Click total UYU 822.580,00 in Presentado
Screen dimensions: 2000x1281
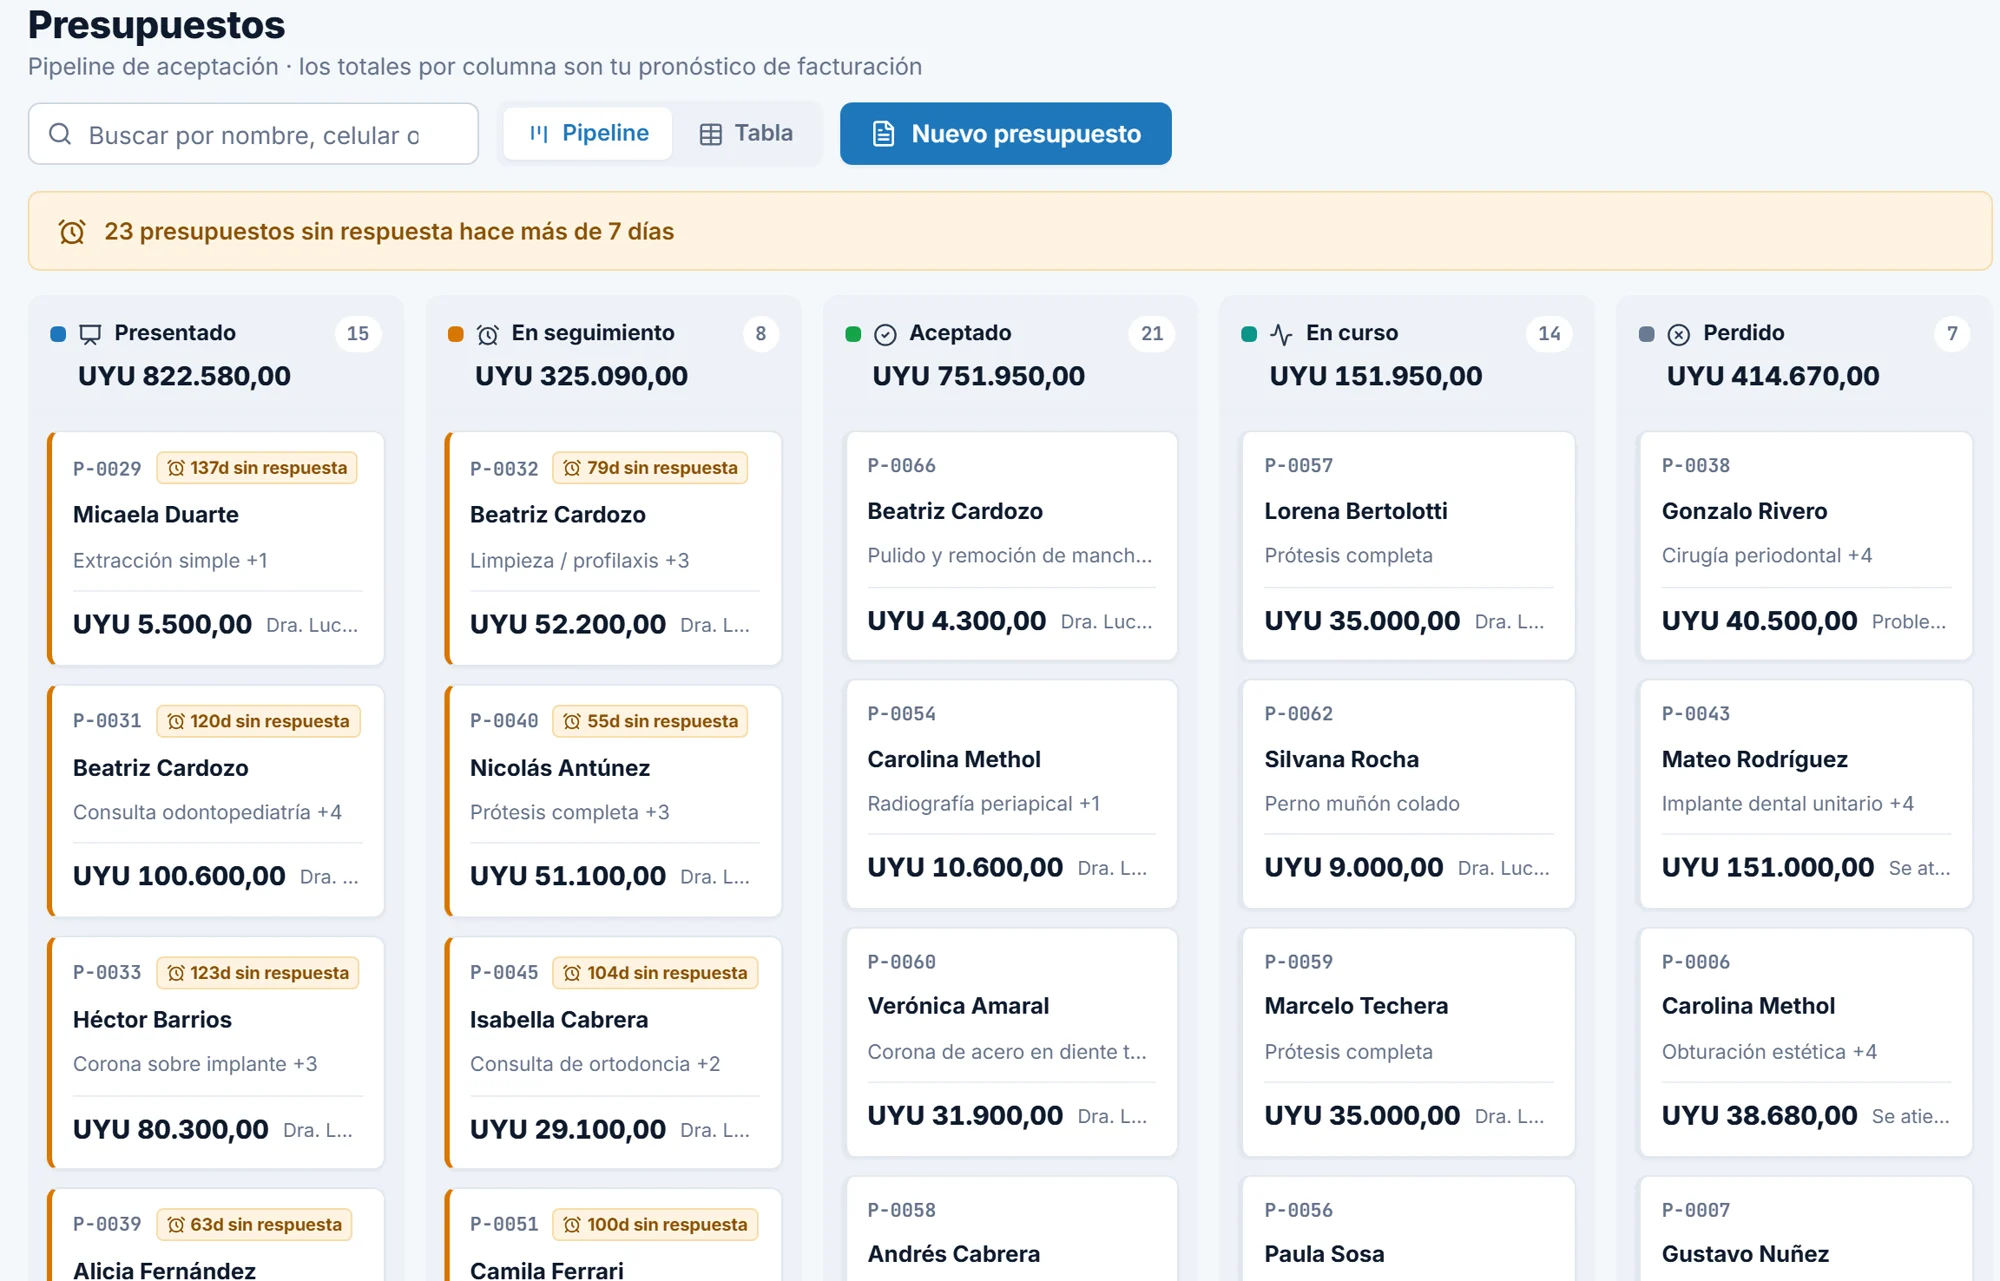click(x=184, y=377)
